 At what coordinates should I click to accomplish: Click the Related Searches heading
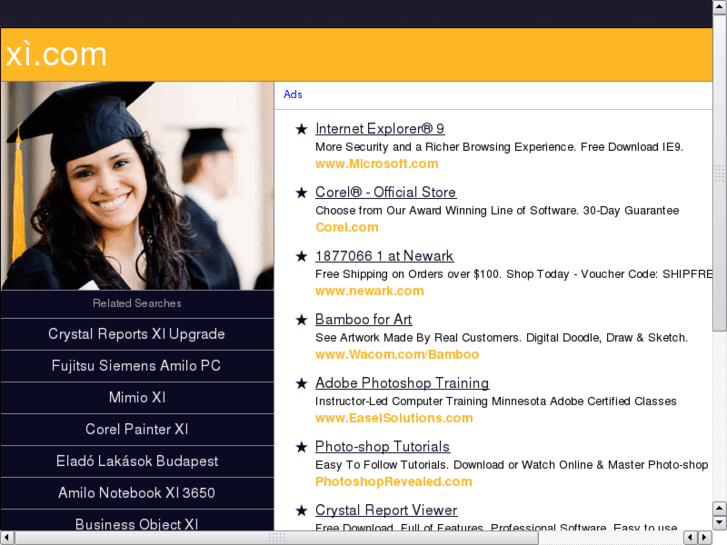pyautogui.click(x=137, y=303)
